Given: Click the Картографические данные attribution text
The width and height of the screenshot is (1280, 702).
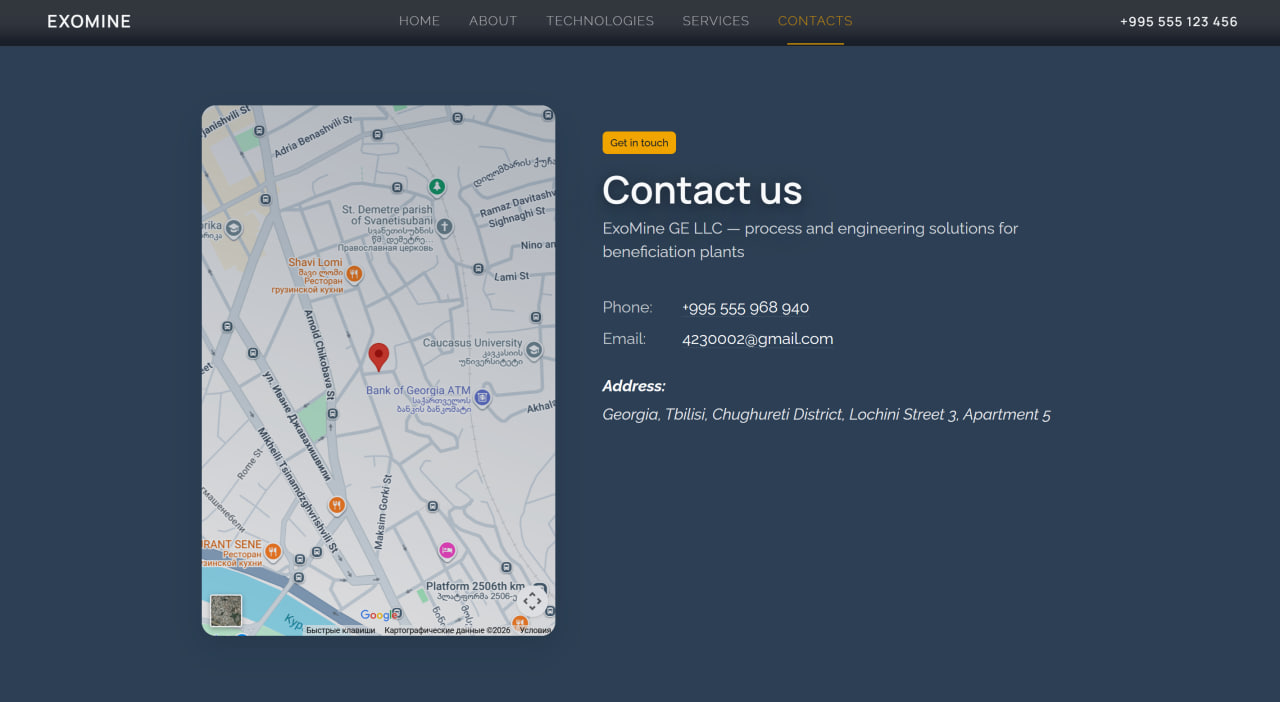Looking at the screenshot, I should (447, 630).
